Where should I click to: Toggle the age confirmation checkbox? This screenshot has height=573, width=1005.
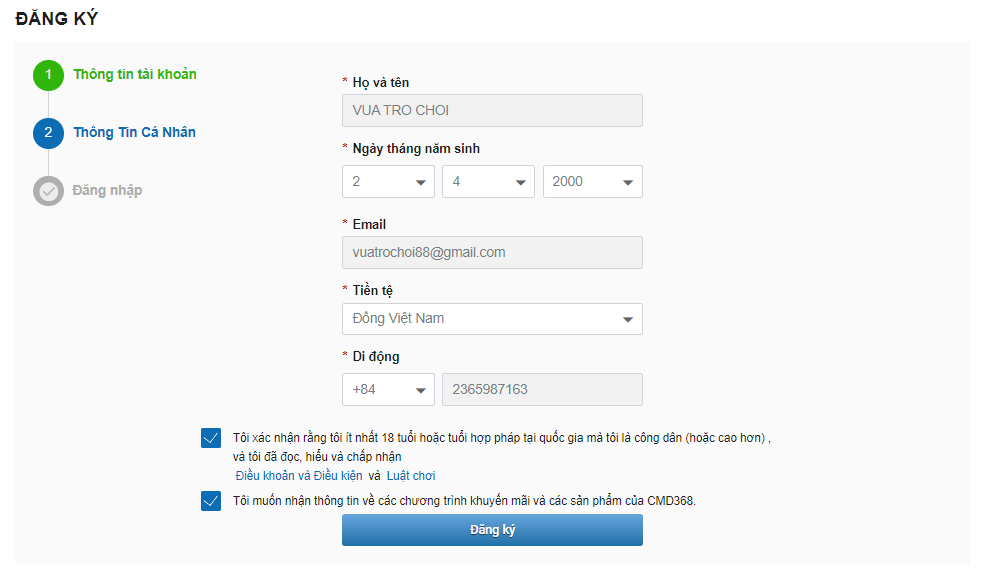211,438
